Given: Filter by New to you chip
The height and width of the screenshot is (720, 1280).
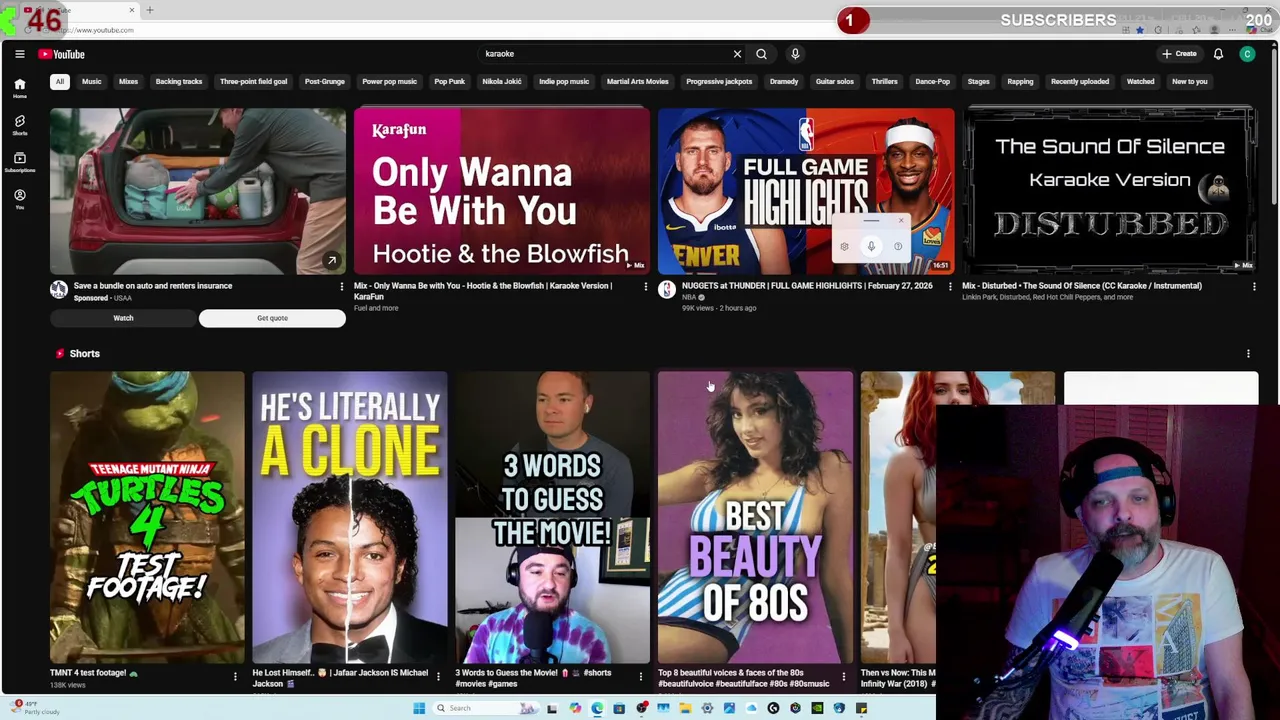Looking at the screenshot, I should [x=1189, y=81].
